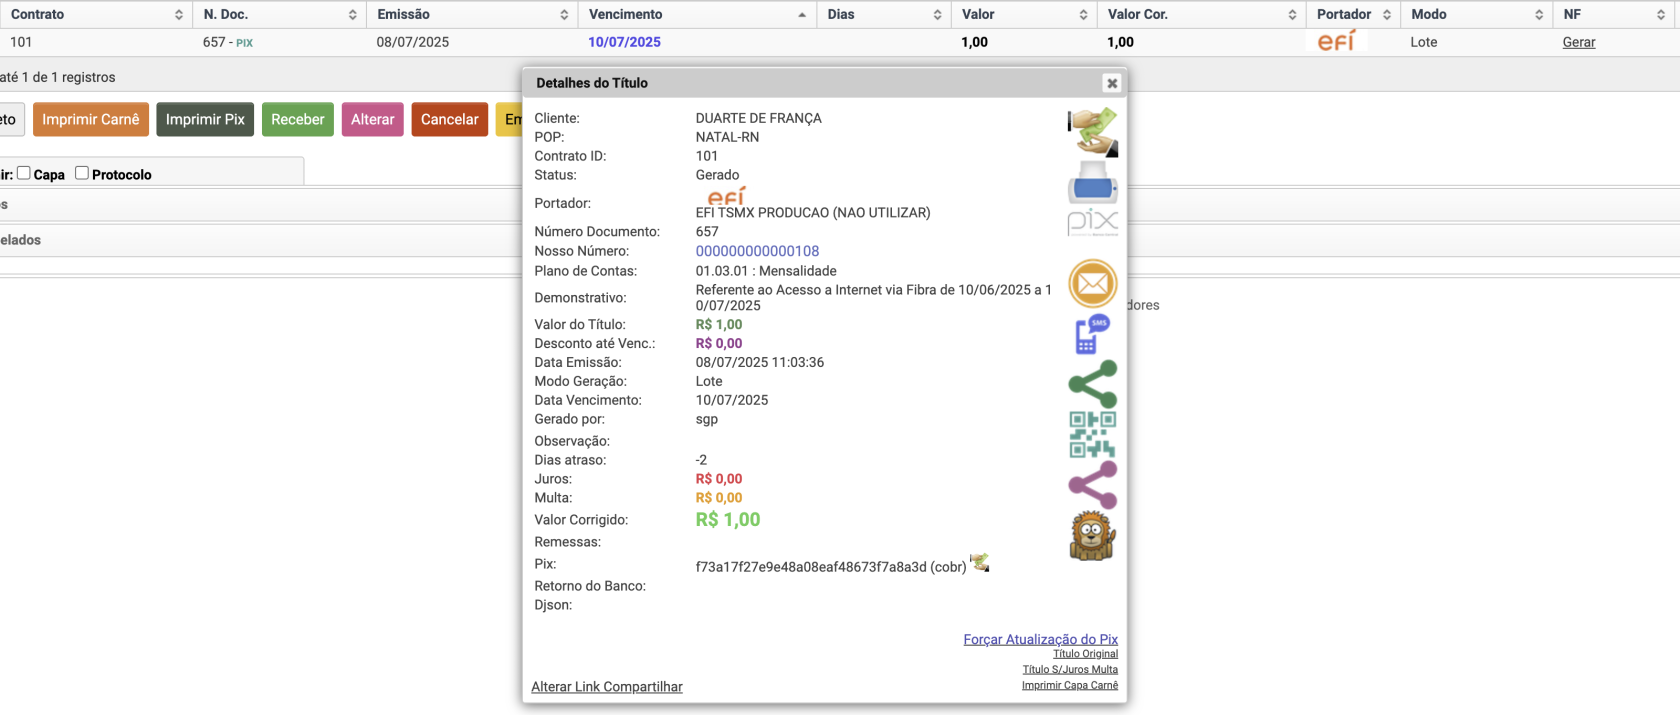
Task: Click the green share icon
Action: [1092, 384]
